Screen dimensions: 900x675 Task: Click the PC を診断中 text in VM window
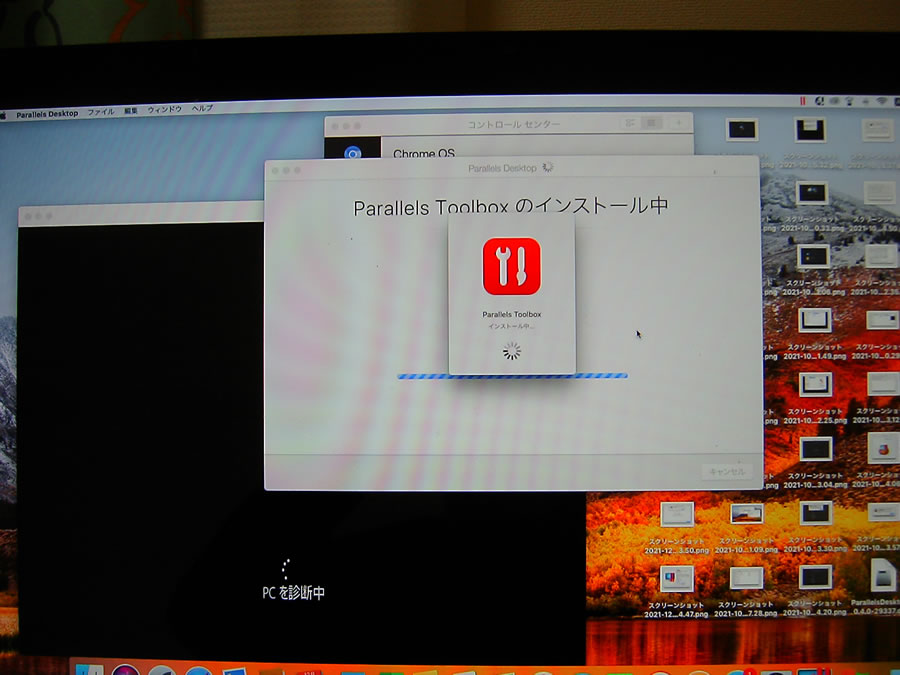coord(293,592)
